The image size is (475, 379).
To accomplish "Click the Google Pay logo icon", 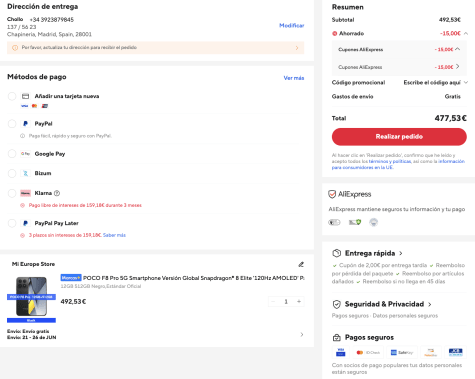I will pos(25,154).
